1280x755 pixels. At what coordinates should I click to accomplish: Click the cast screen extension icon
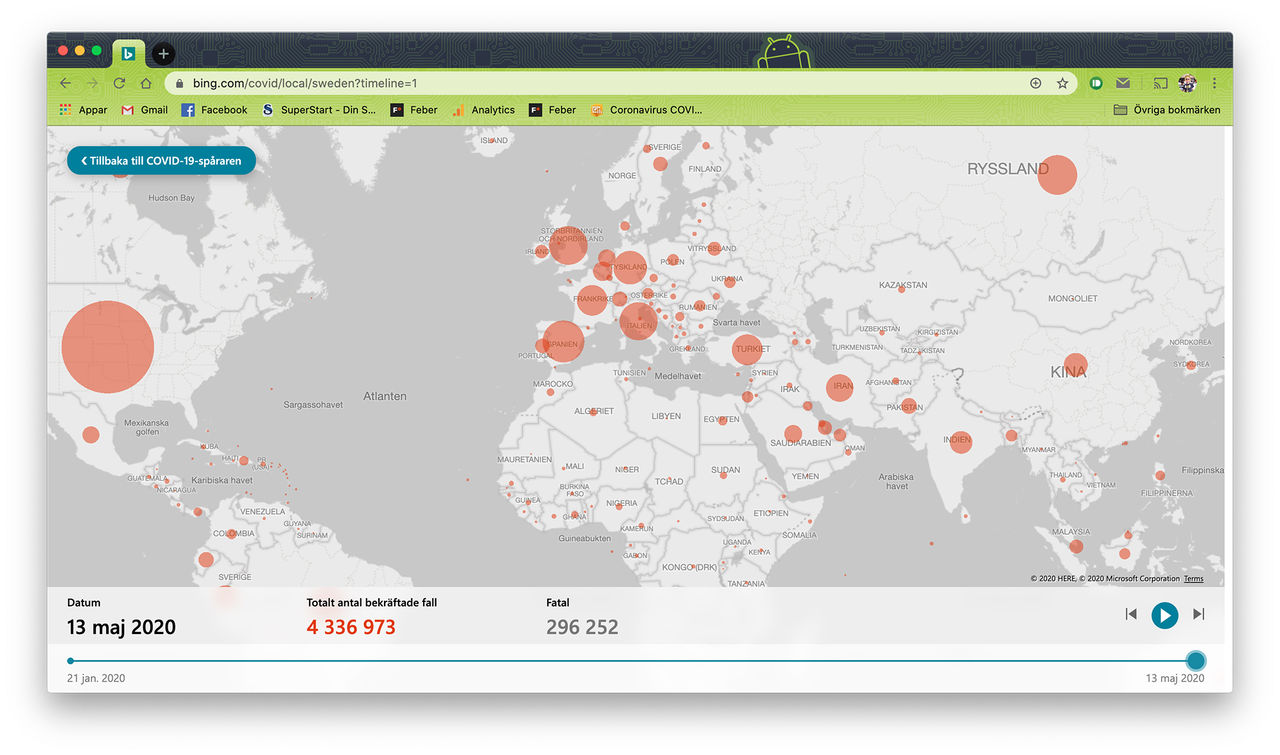(x=1160, y=84)
